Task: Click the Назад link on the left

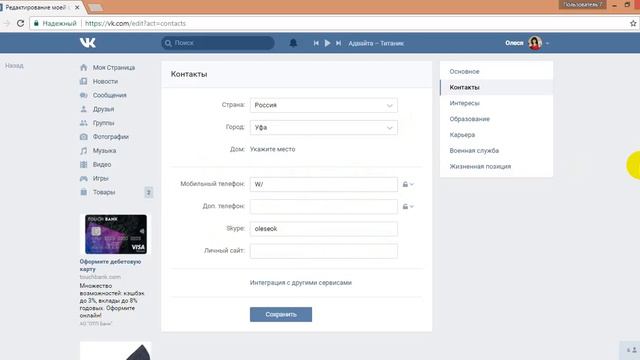Action: tap(14, 66)
